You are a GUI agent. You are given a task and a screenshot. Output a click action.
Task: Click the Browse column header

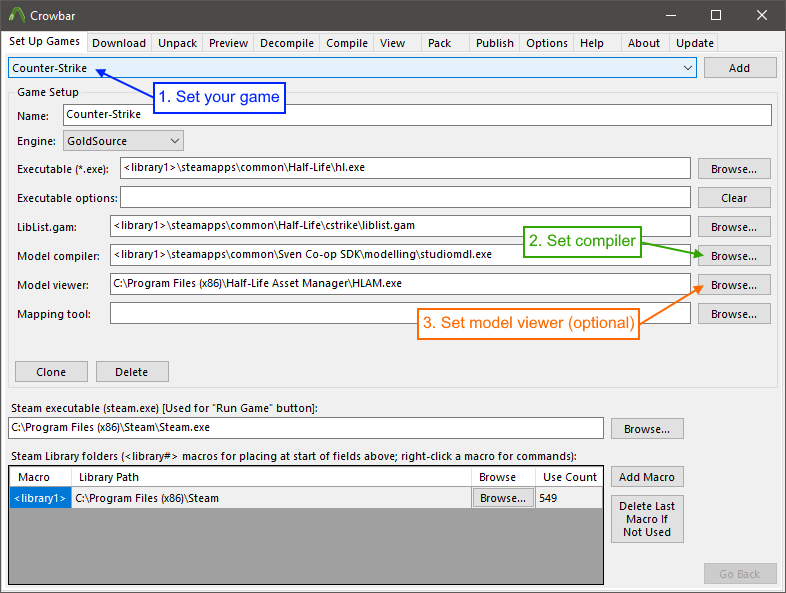coord(503,477)
